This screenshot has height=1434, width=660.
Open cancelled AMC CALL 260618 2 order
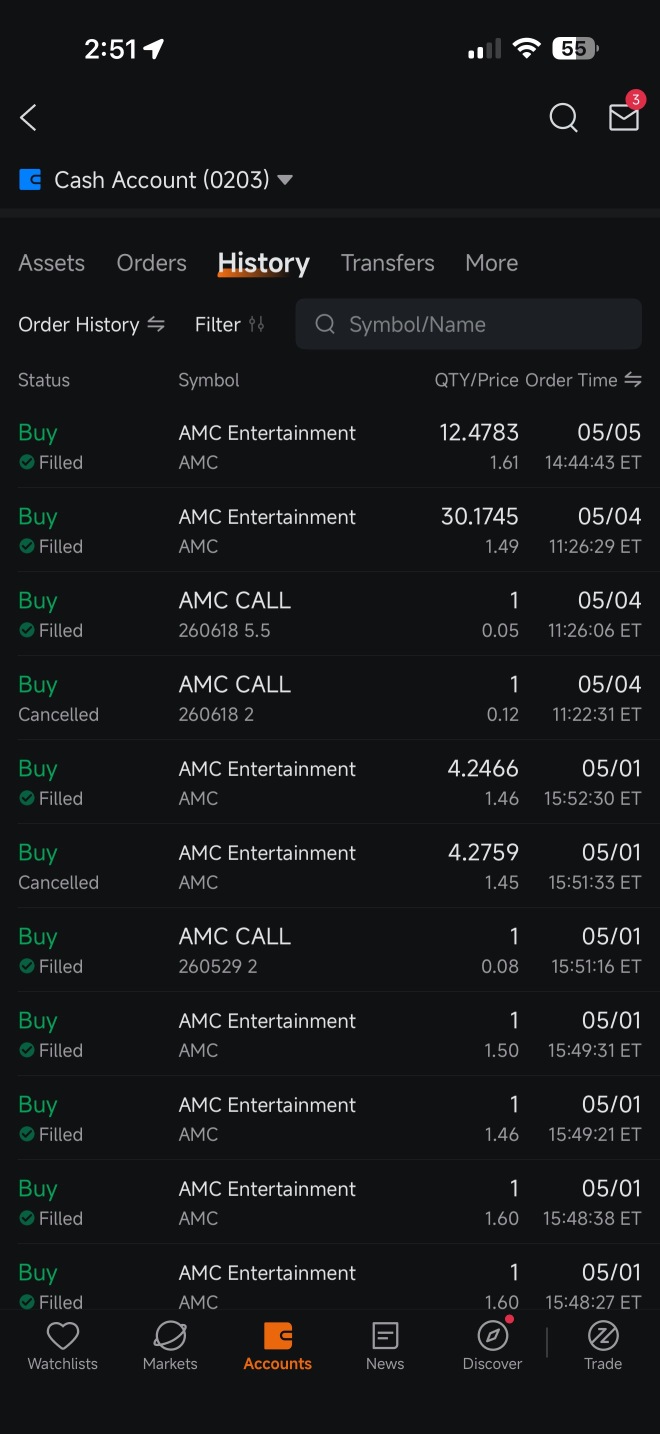(x=330, y=698)
